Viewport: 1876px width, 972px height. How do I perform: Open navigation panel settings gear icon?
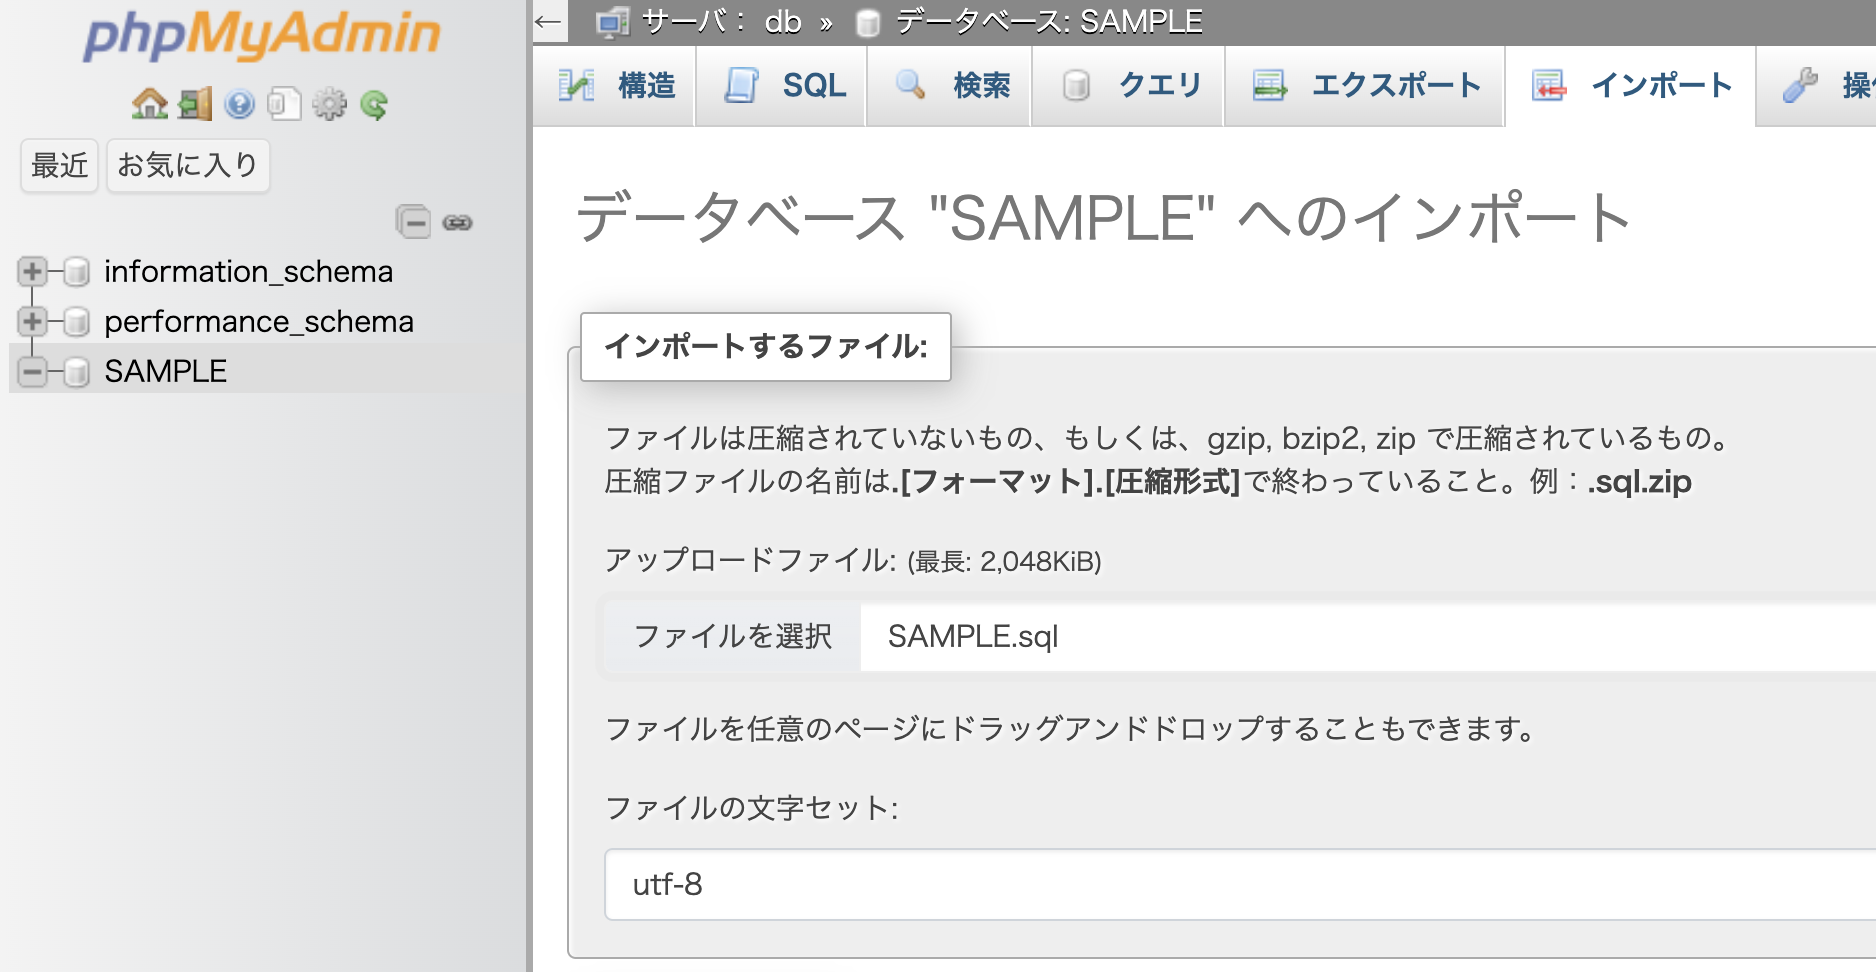point(329,104)
